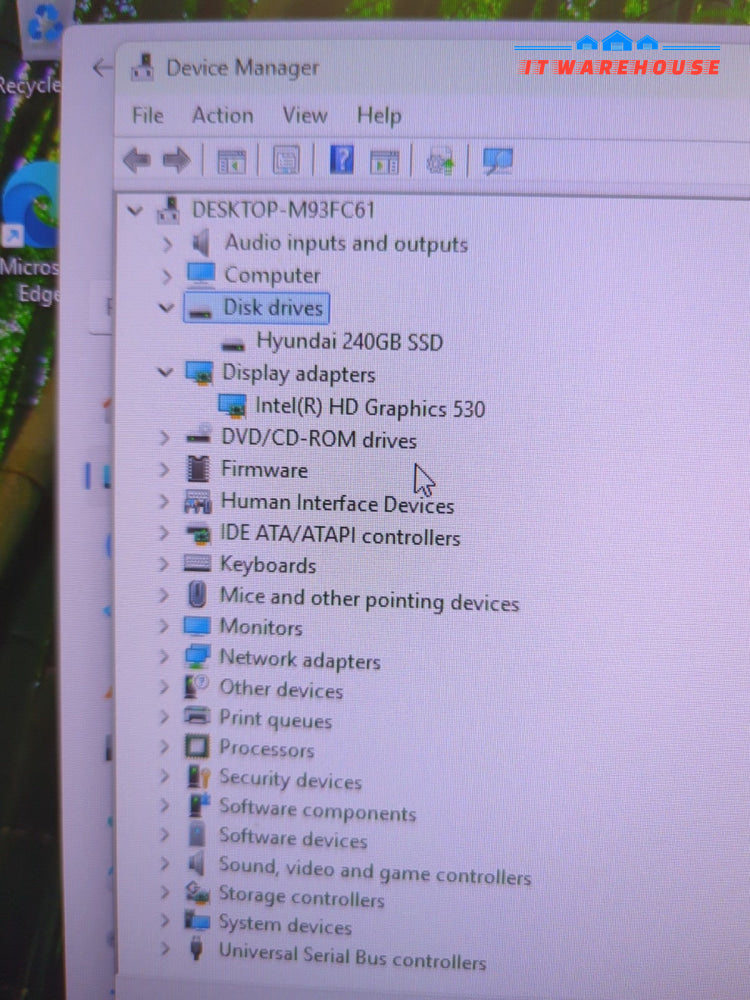Expand the Software components chevron
This screenshot has height=1000, width=750.
165,805
